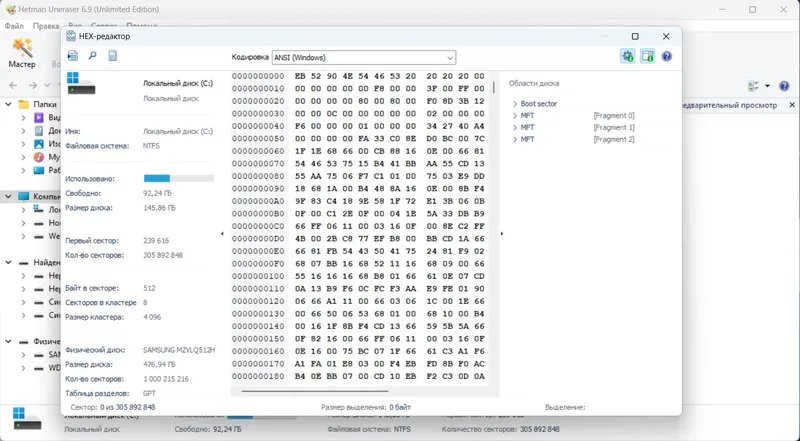800x441 pixels.
Task: Click hex byte EB at offset 0000000000
Action: pyautogui.click(x=299, y=76)
